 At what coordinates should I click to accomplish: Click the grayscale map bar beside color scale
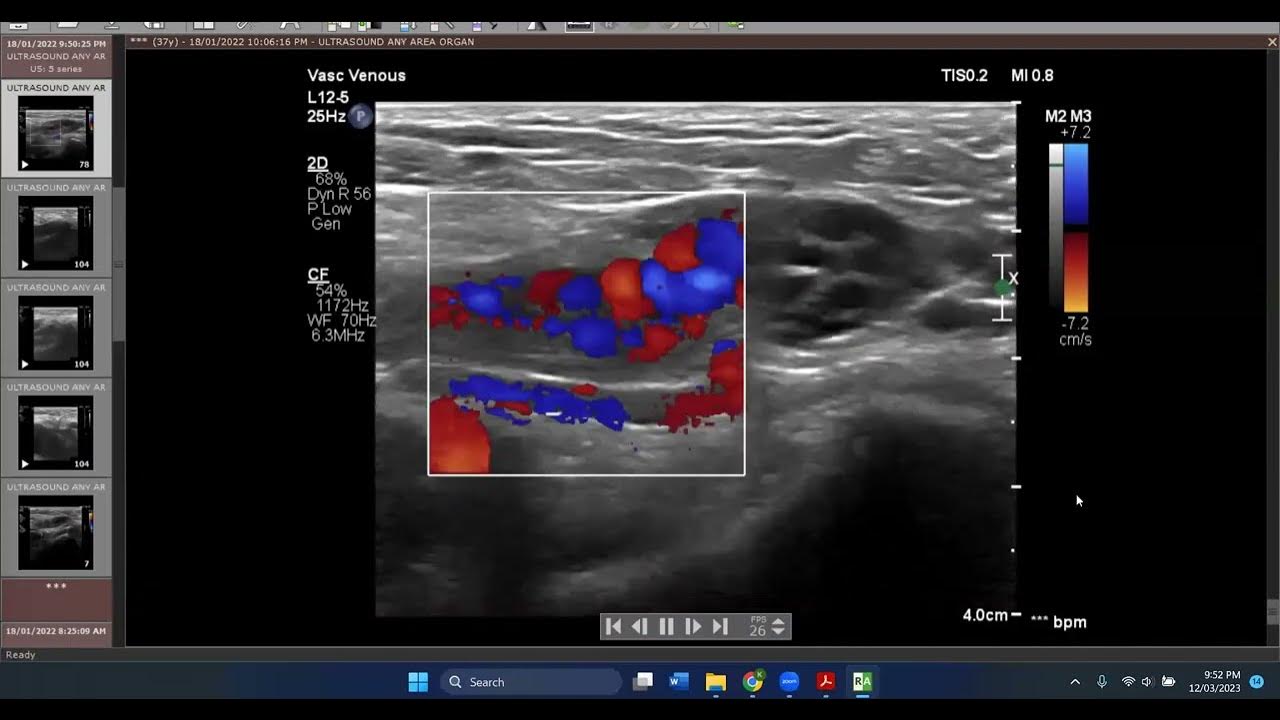pyautogui.click(x=1055, y=228)
